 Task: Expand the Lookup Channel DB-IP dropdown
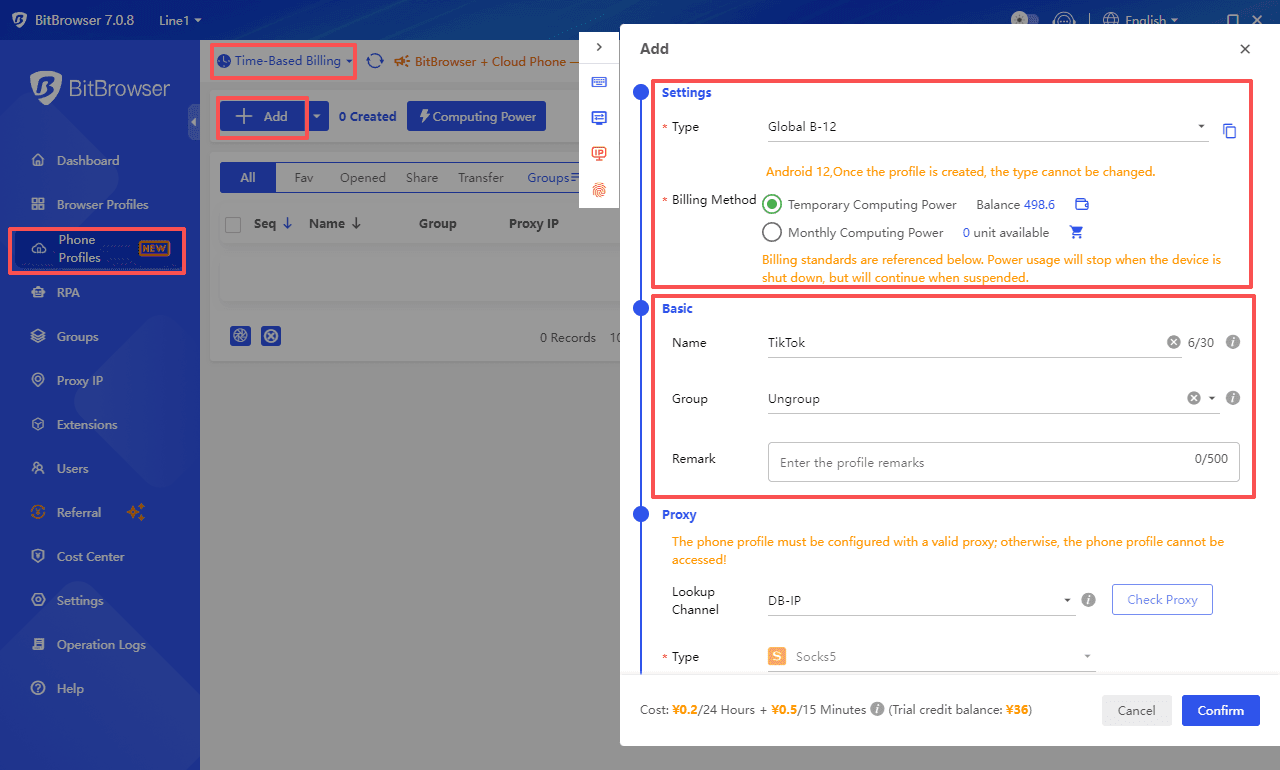[x=920, y=600]
